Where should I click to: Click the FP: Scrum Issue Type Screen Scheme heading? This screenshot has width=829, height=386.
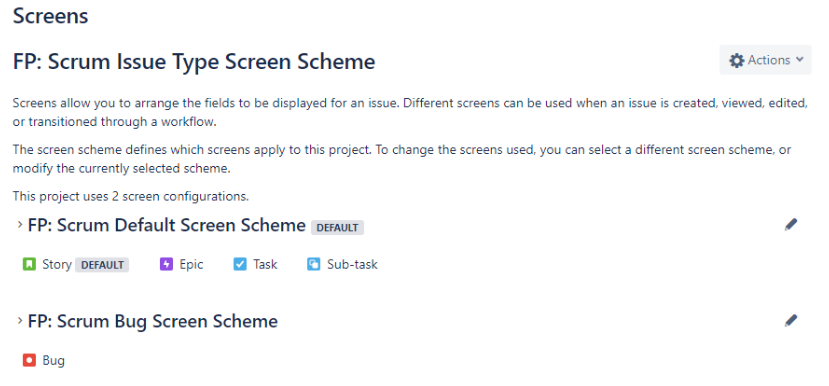(x=194, y=62)
